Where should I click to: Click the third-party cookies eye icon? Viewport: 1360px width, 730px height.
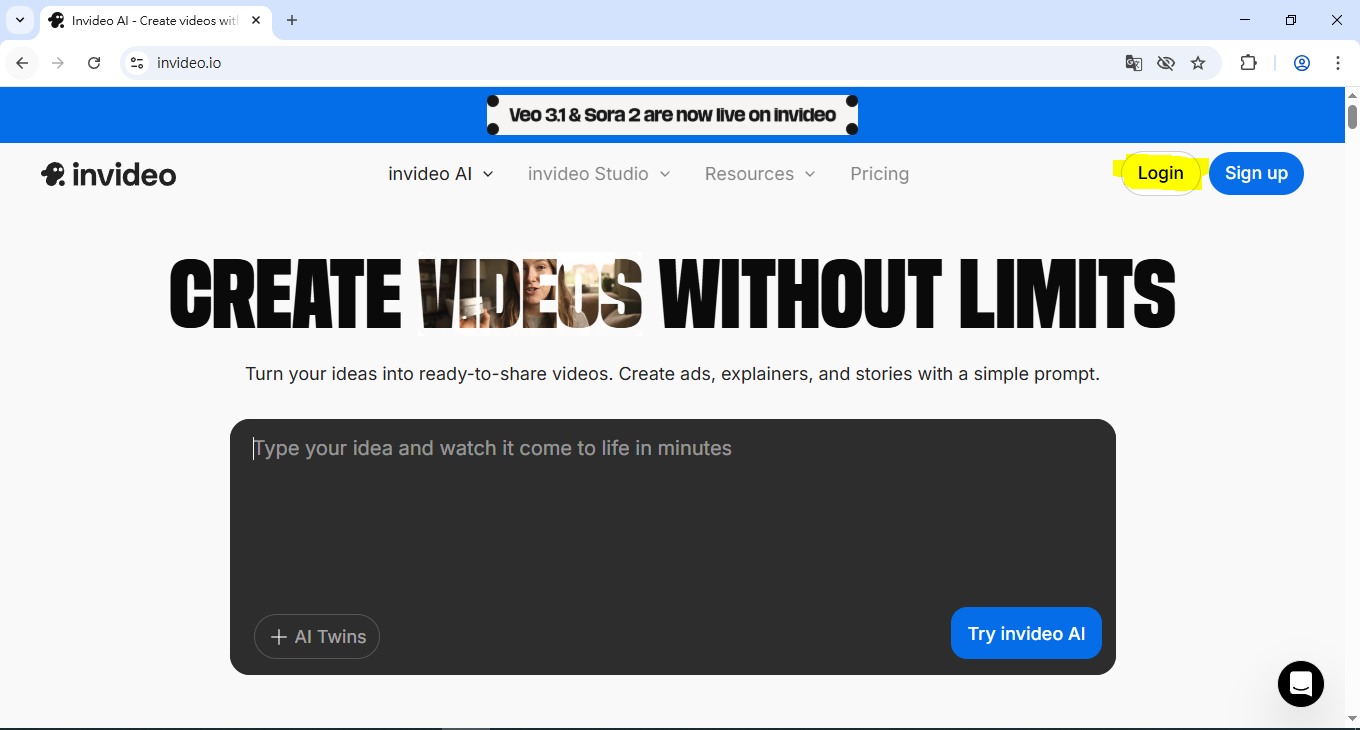[x=1166, y=63]
